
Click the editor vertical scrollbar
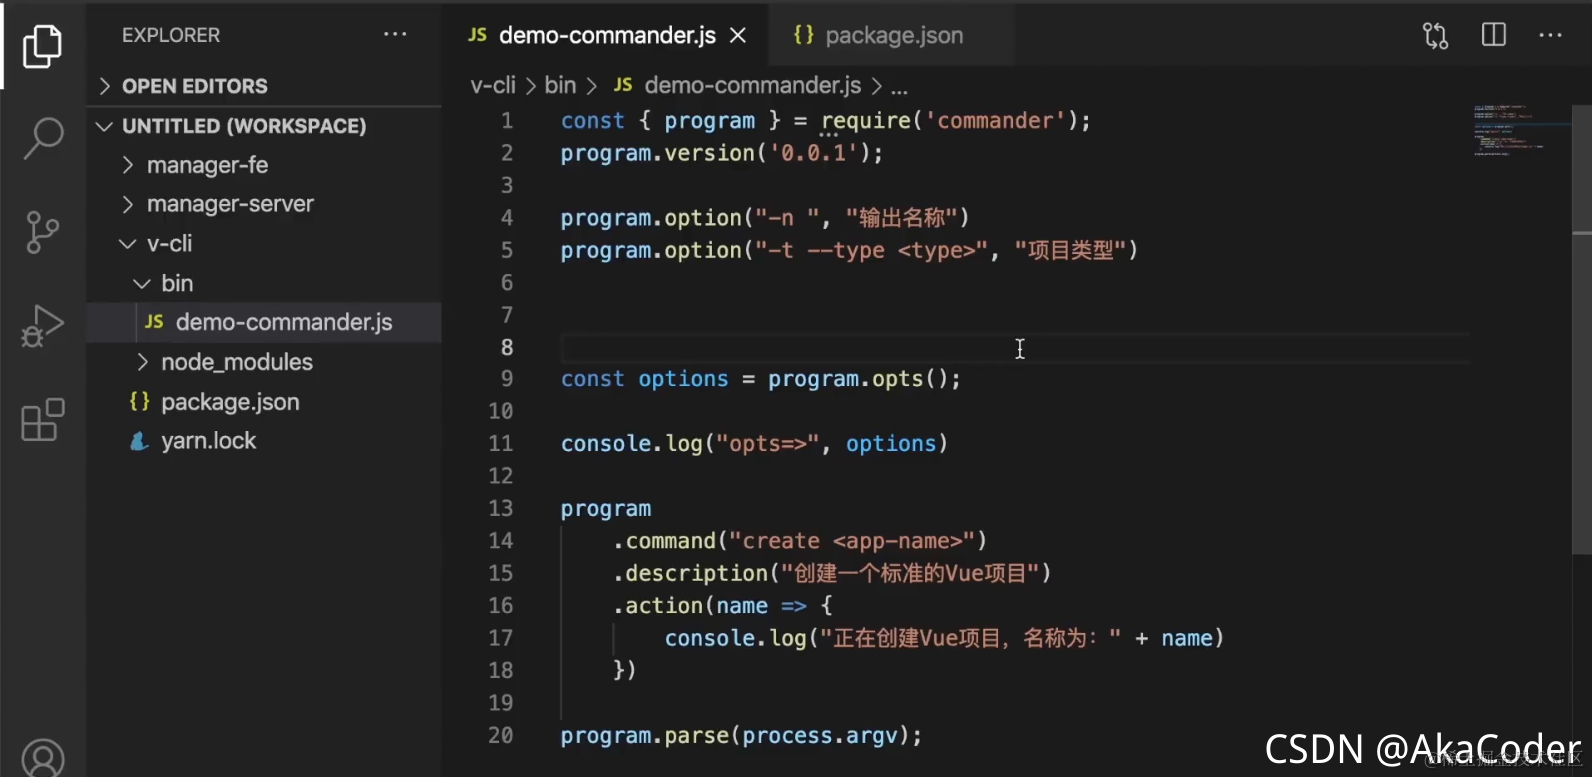pyautogui.click(x=1581, y=330)
